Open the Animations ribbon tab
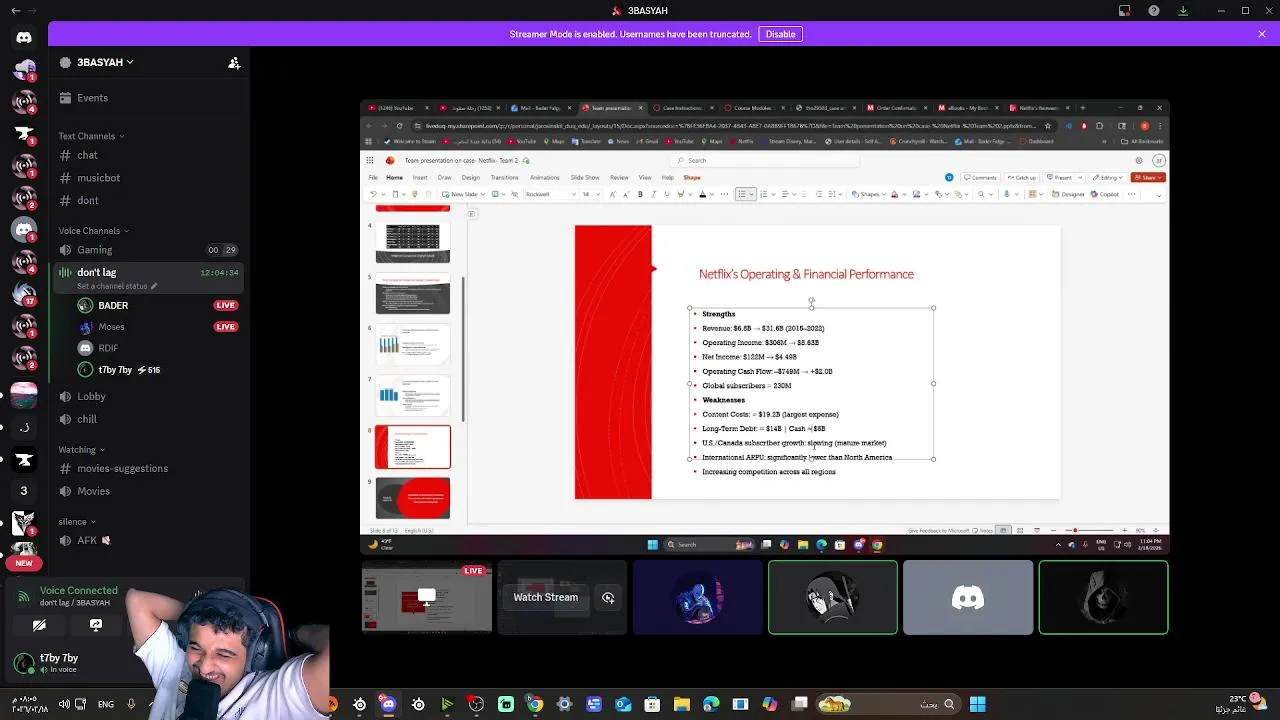 tap(545, 178)
